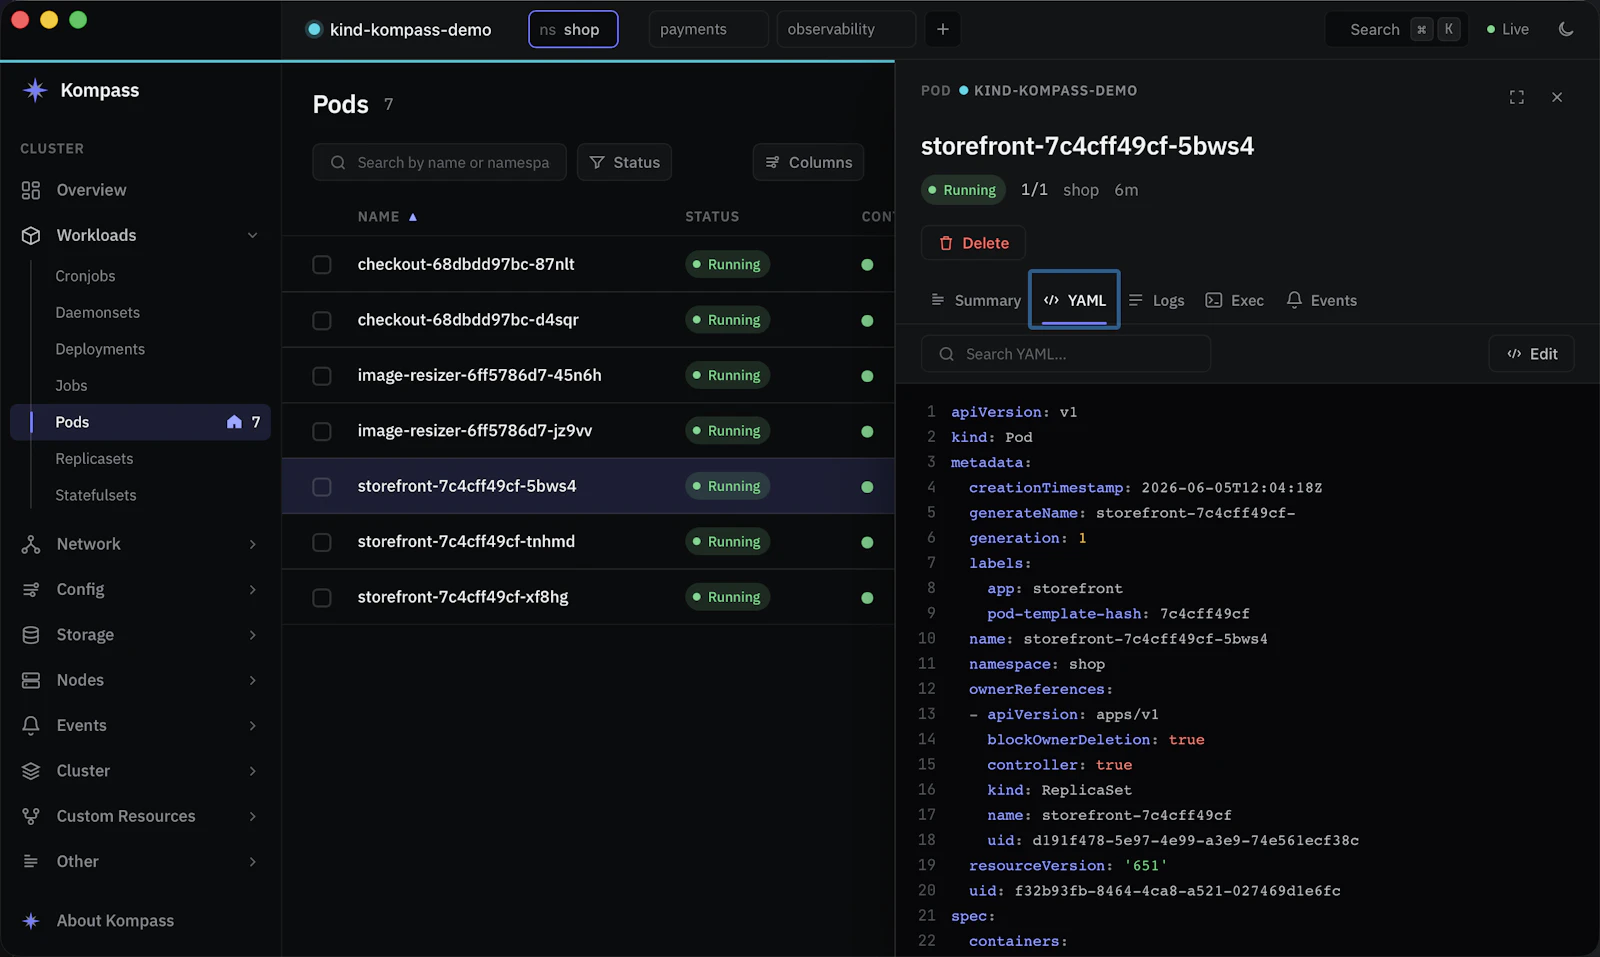Expand the Config section chevron
The image size is (1600, 957).
point(252,589)
